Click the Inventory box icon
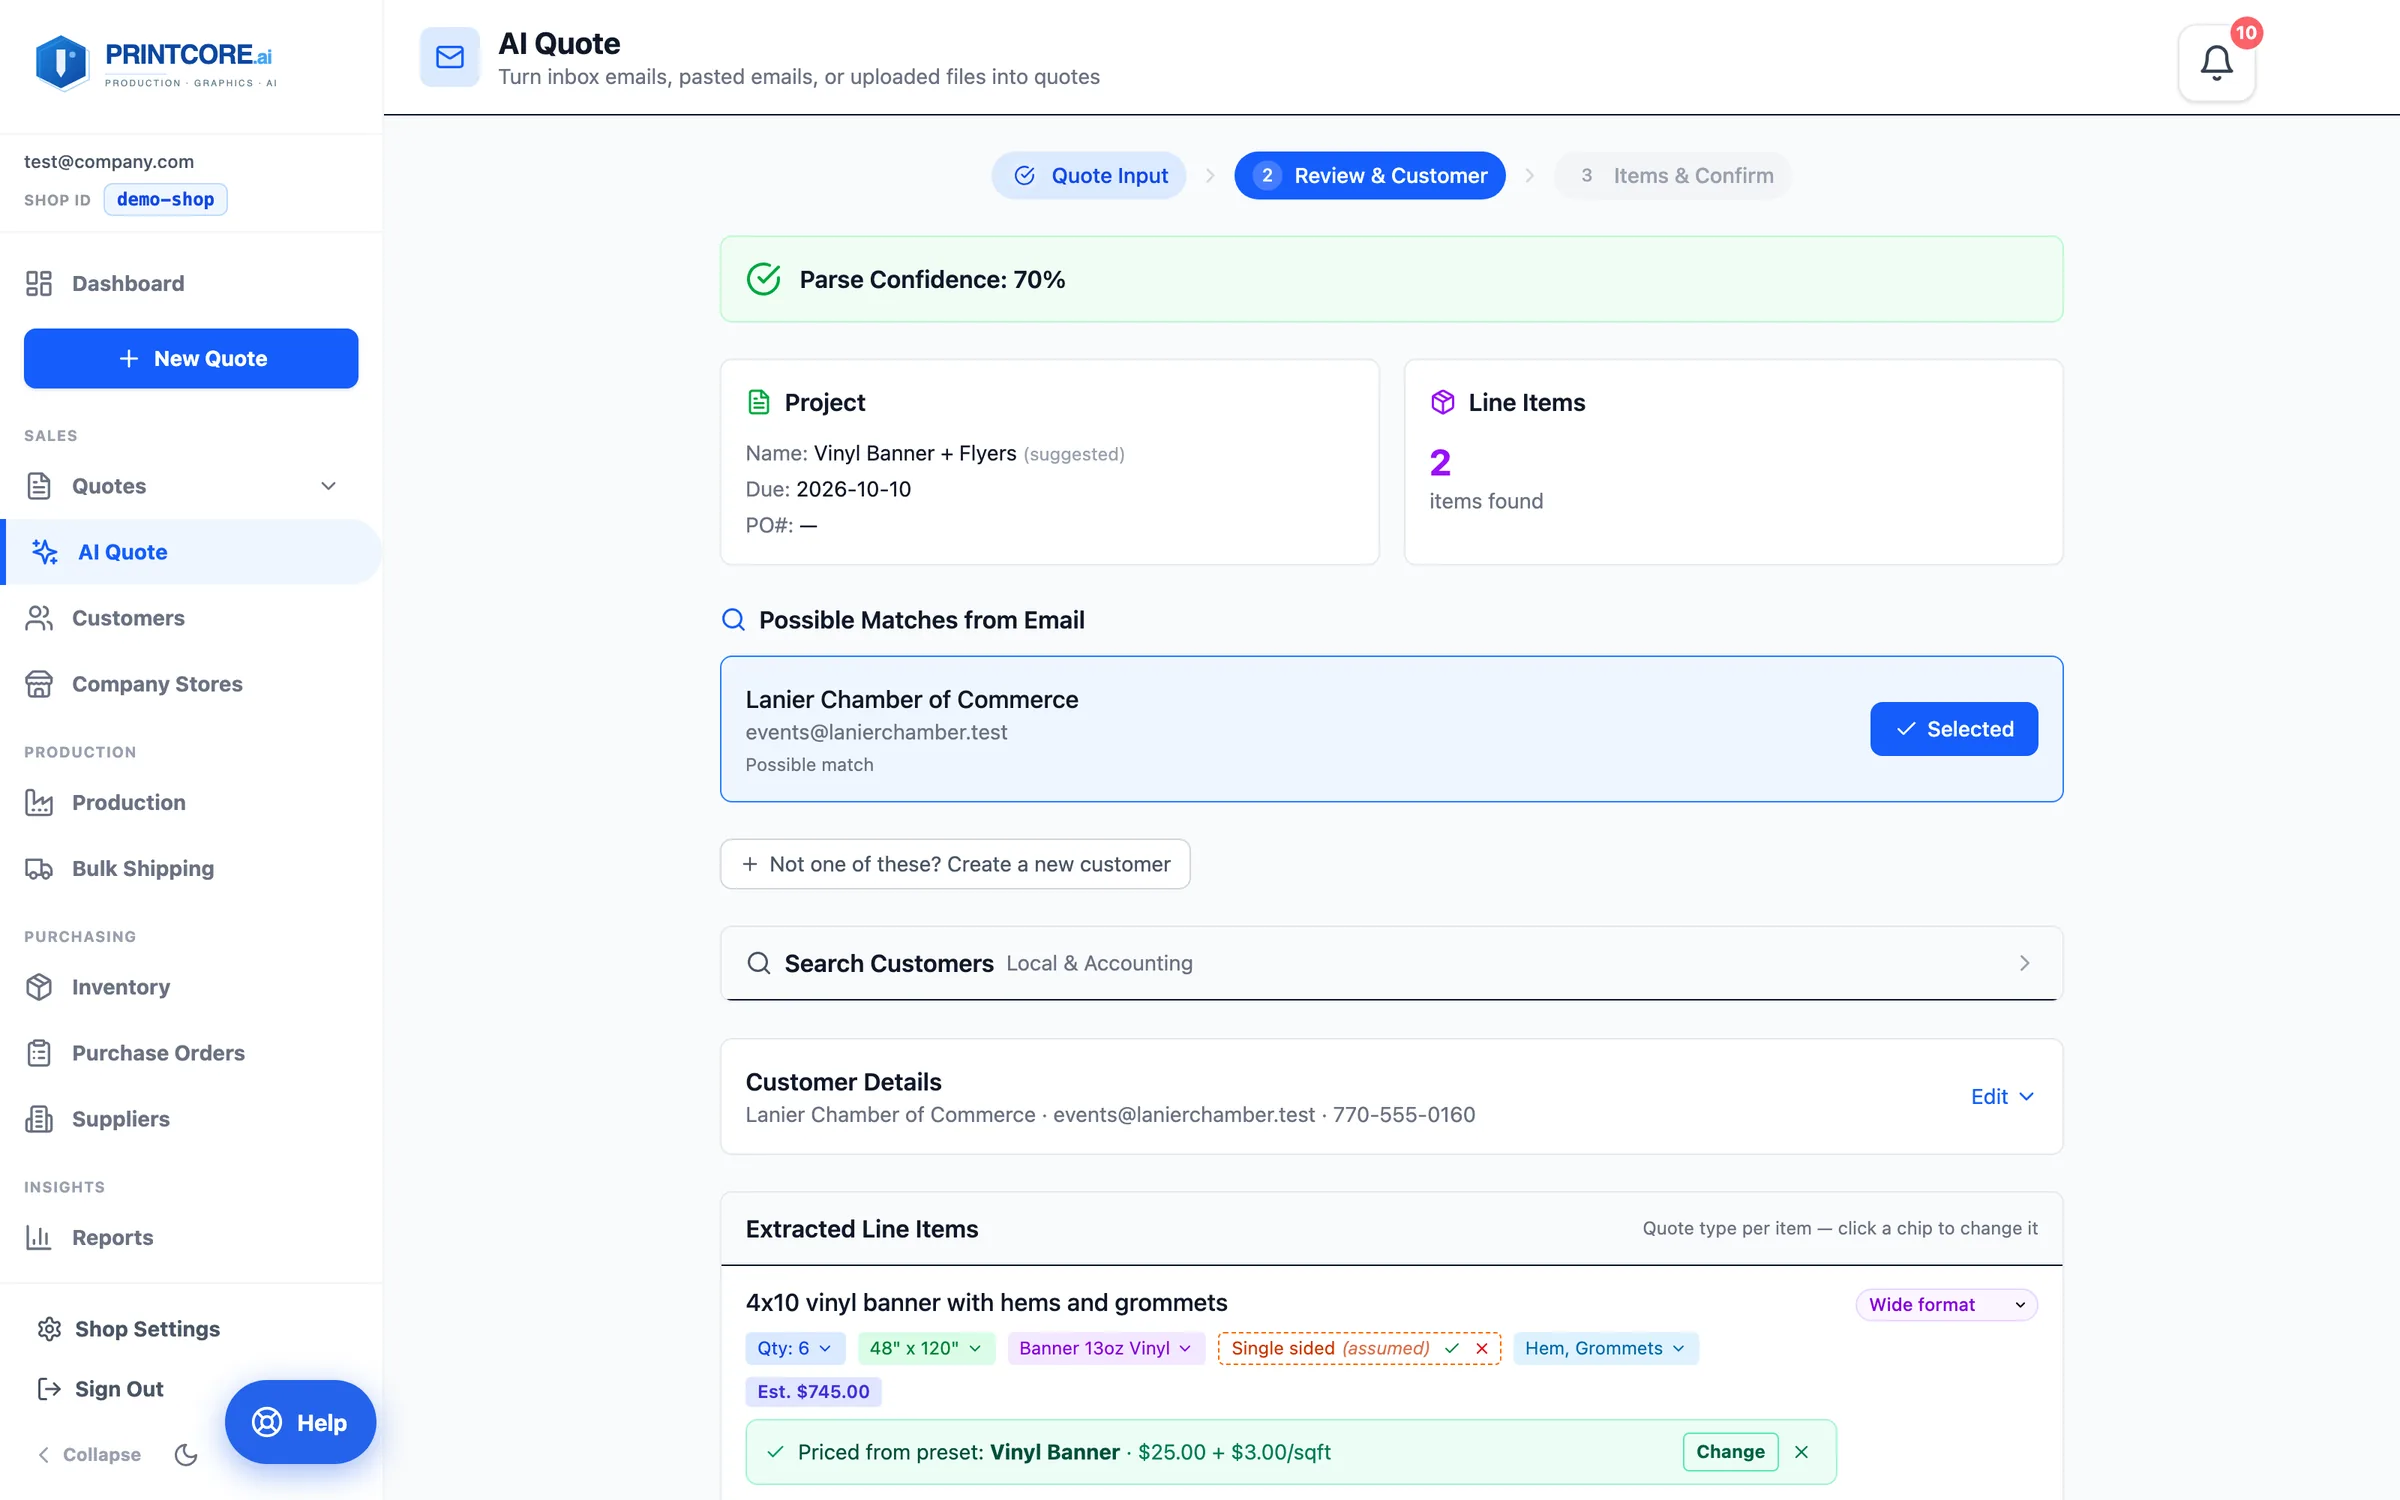Image resolution: width=2400 pixels, height=1500 pixels. 39,987
